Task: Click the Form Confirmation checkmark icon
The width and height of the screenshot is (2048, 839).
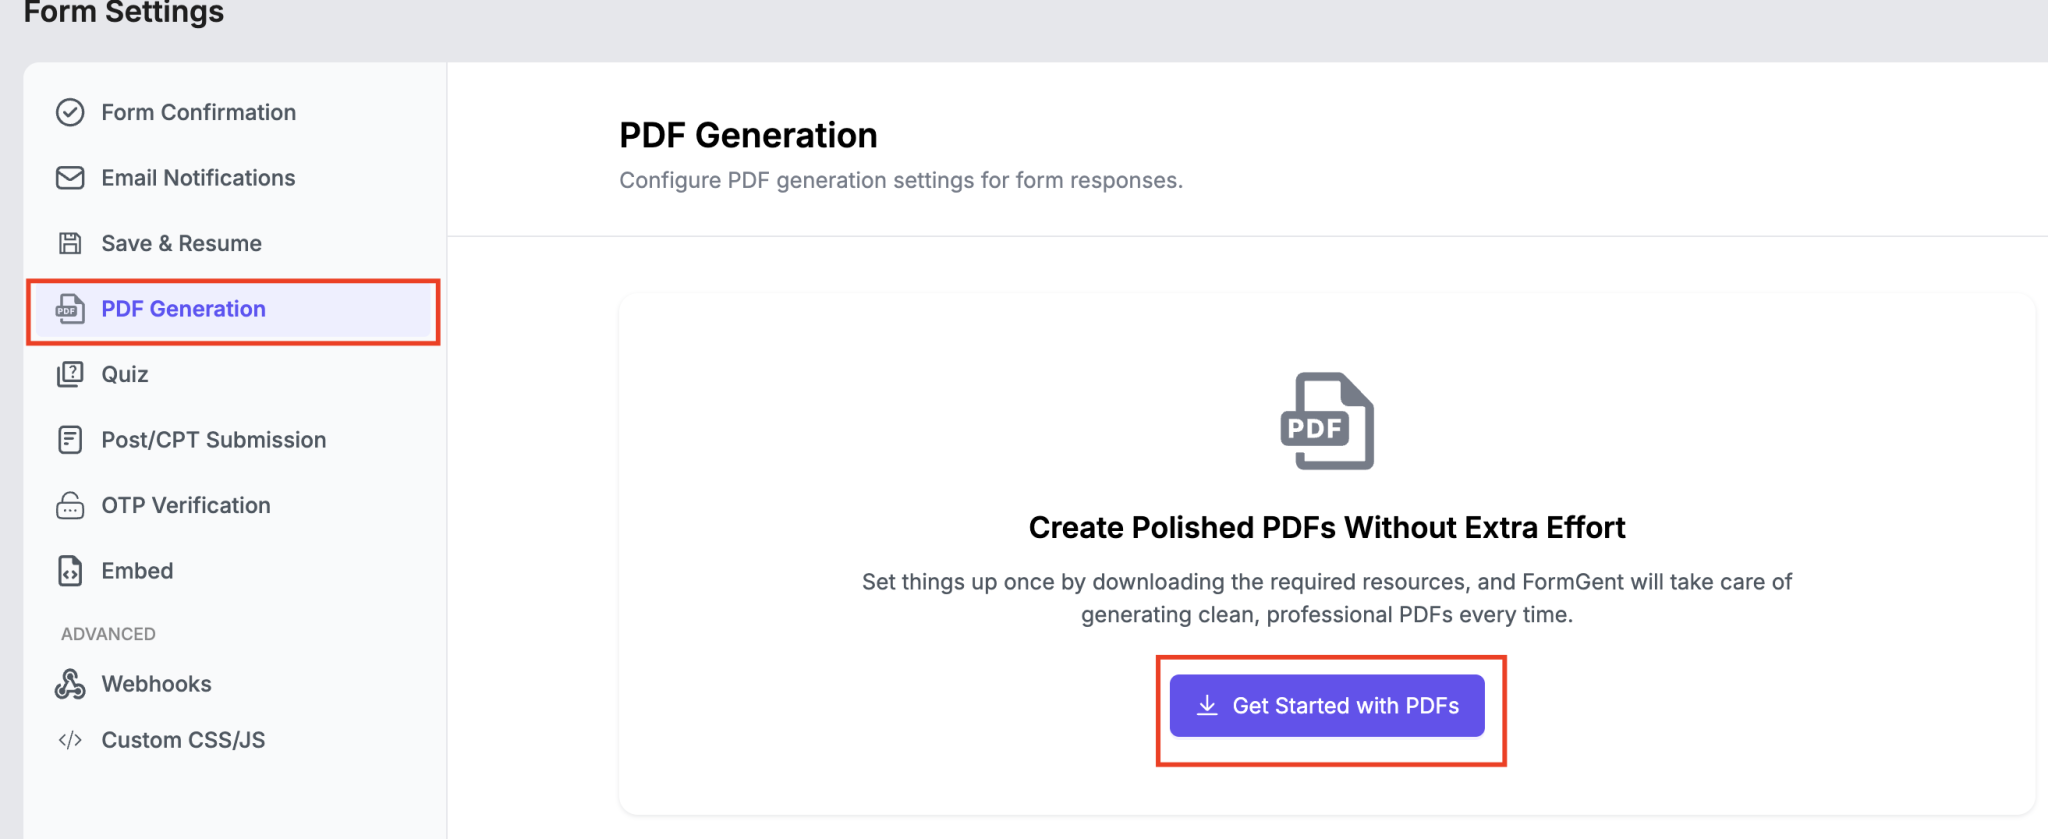Action: pyautogui.click(x=70, y=112)
